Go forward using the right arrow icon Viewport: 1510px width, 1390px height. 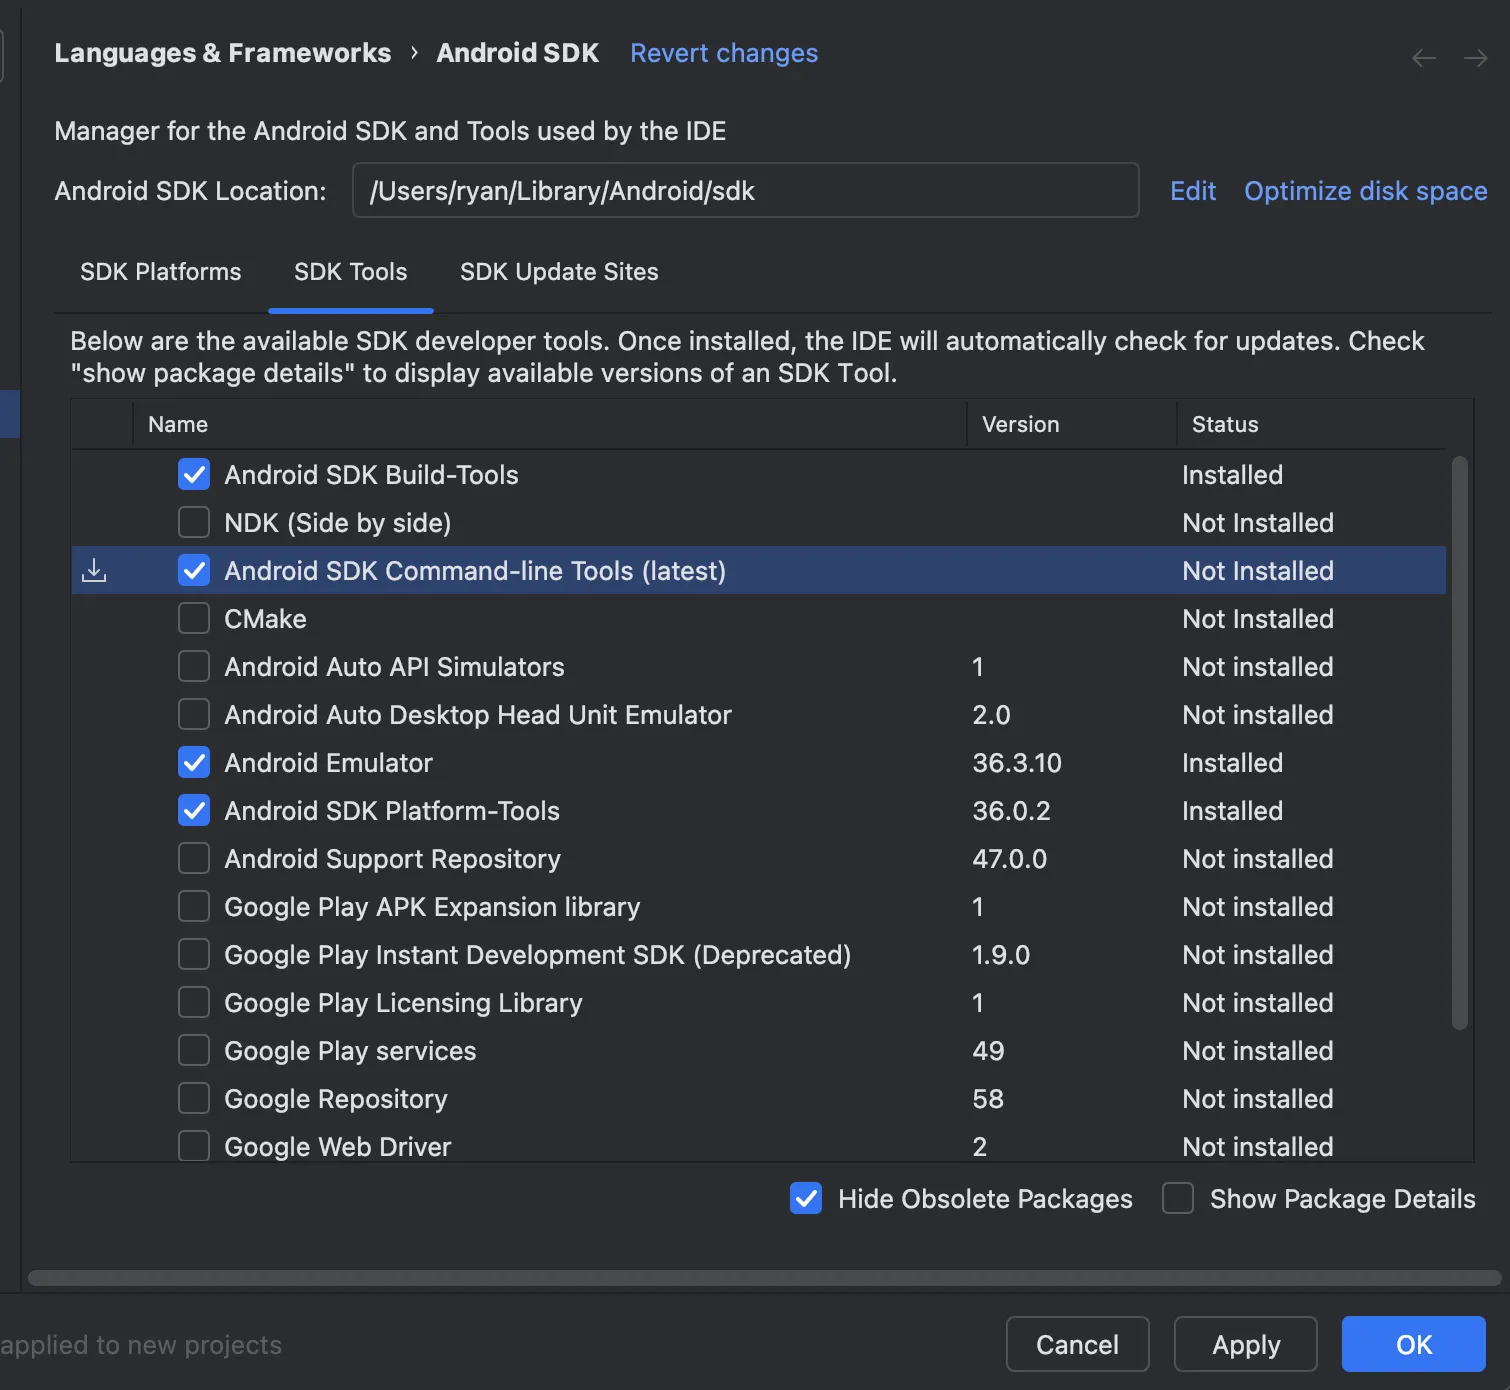[1475, 58]
